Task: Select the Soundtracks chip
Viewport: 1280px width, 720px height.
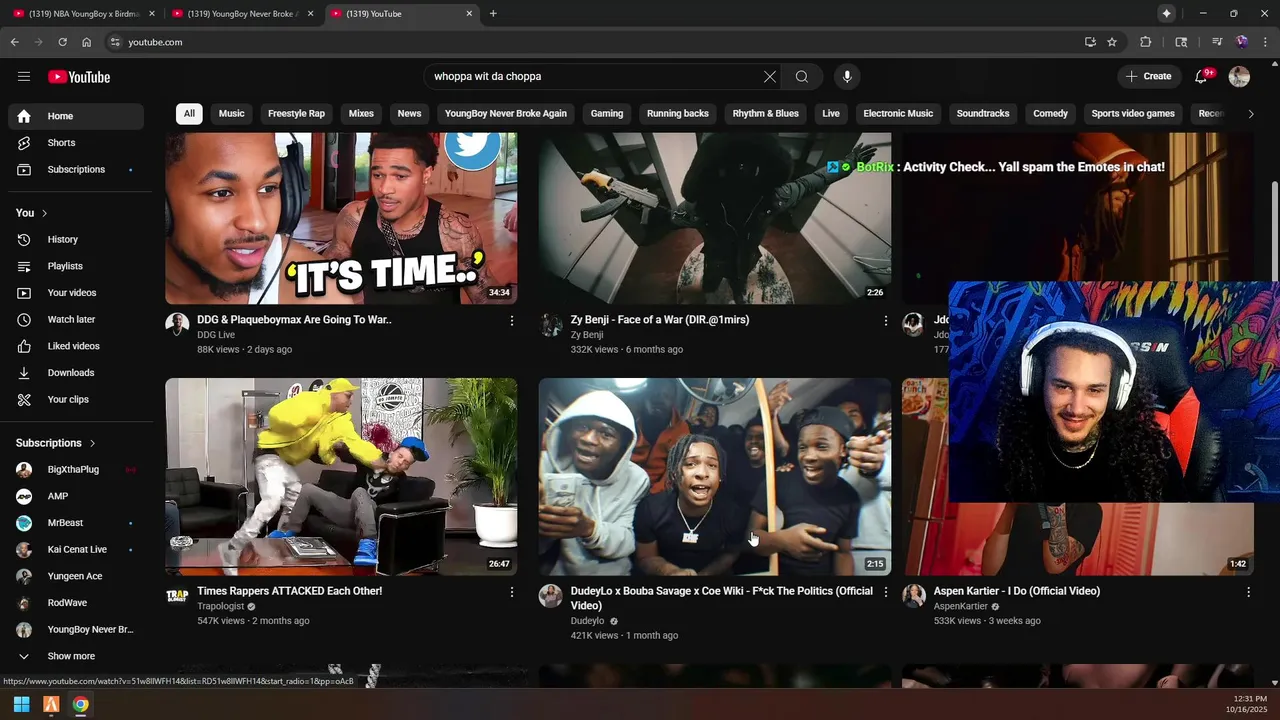Action: (x=983, y=114)
